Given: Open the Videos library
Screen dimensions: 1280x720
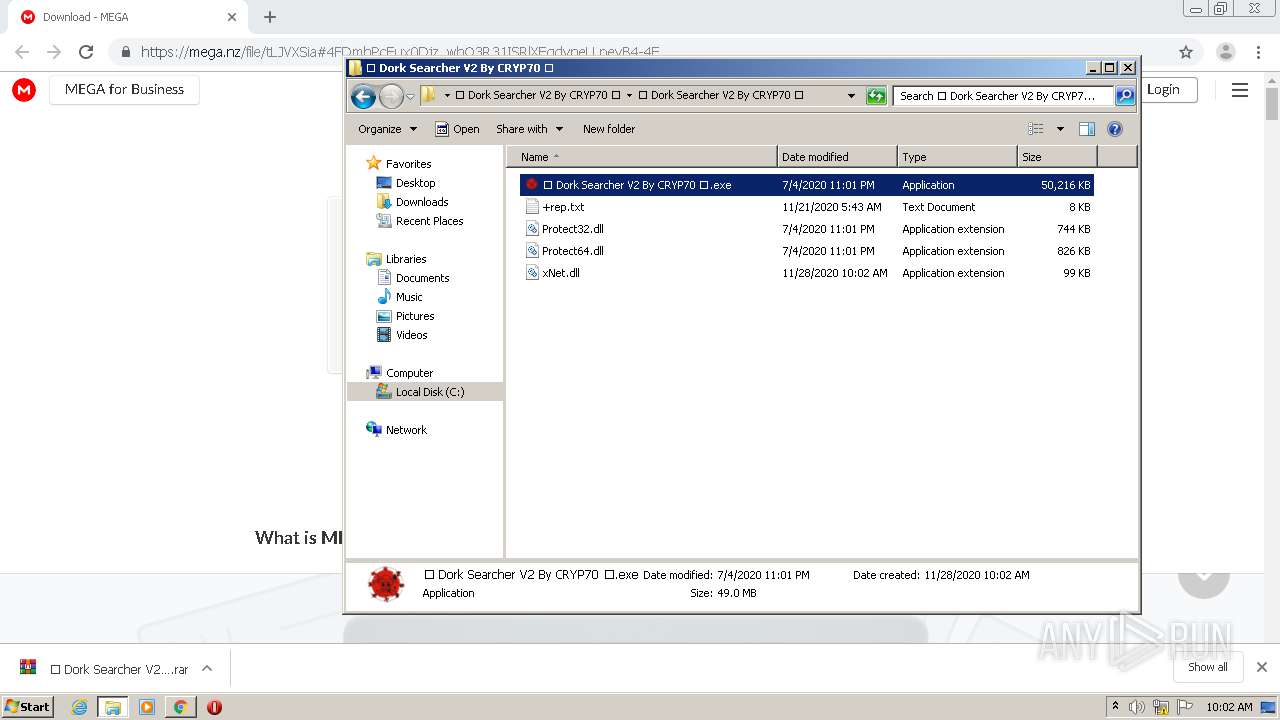Looking at the screenshot, I should coord(411,335).
